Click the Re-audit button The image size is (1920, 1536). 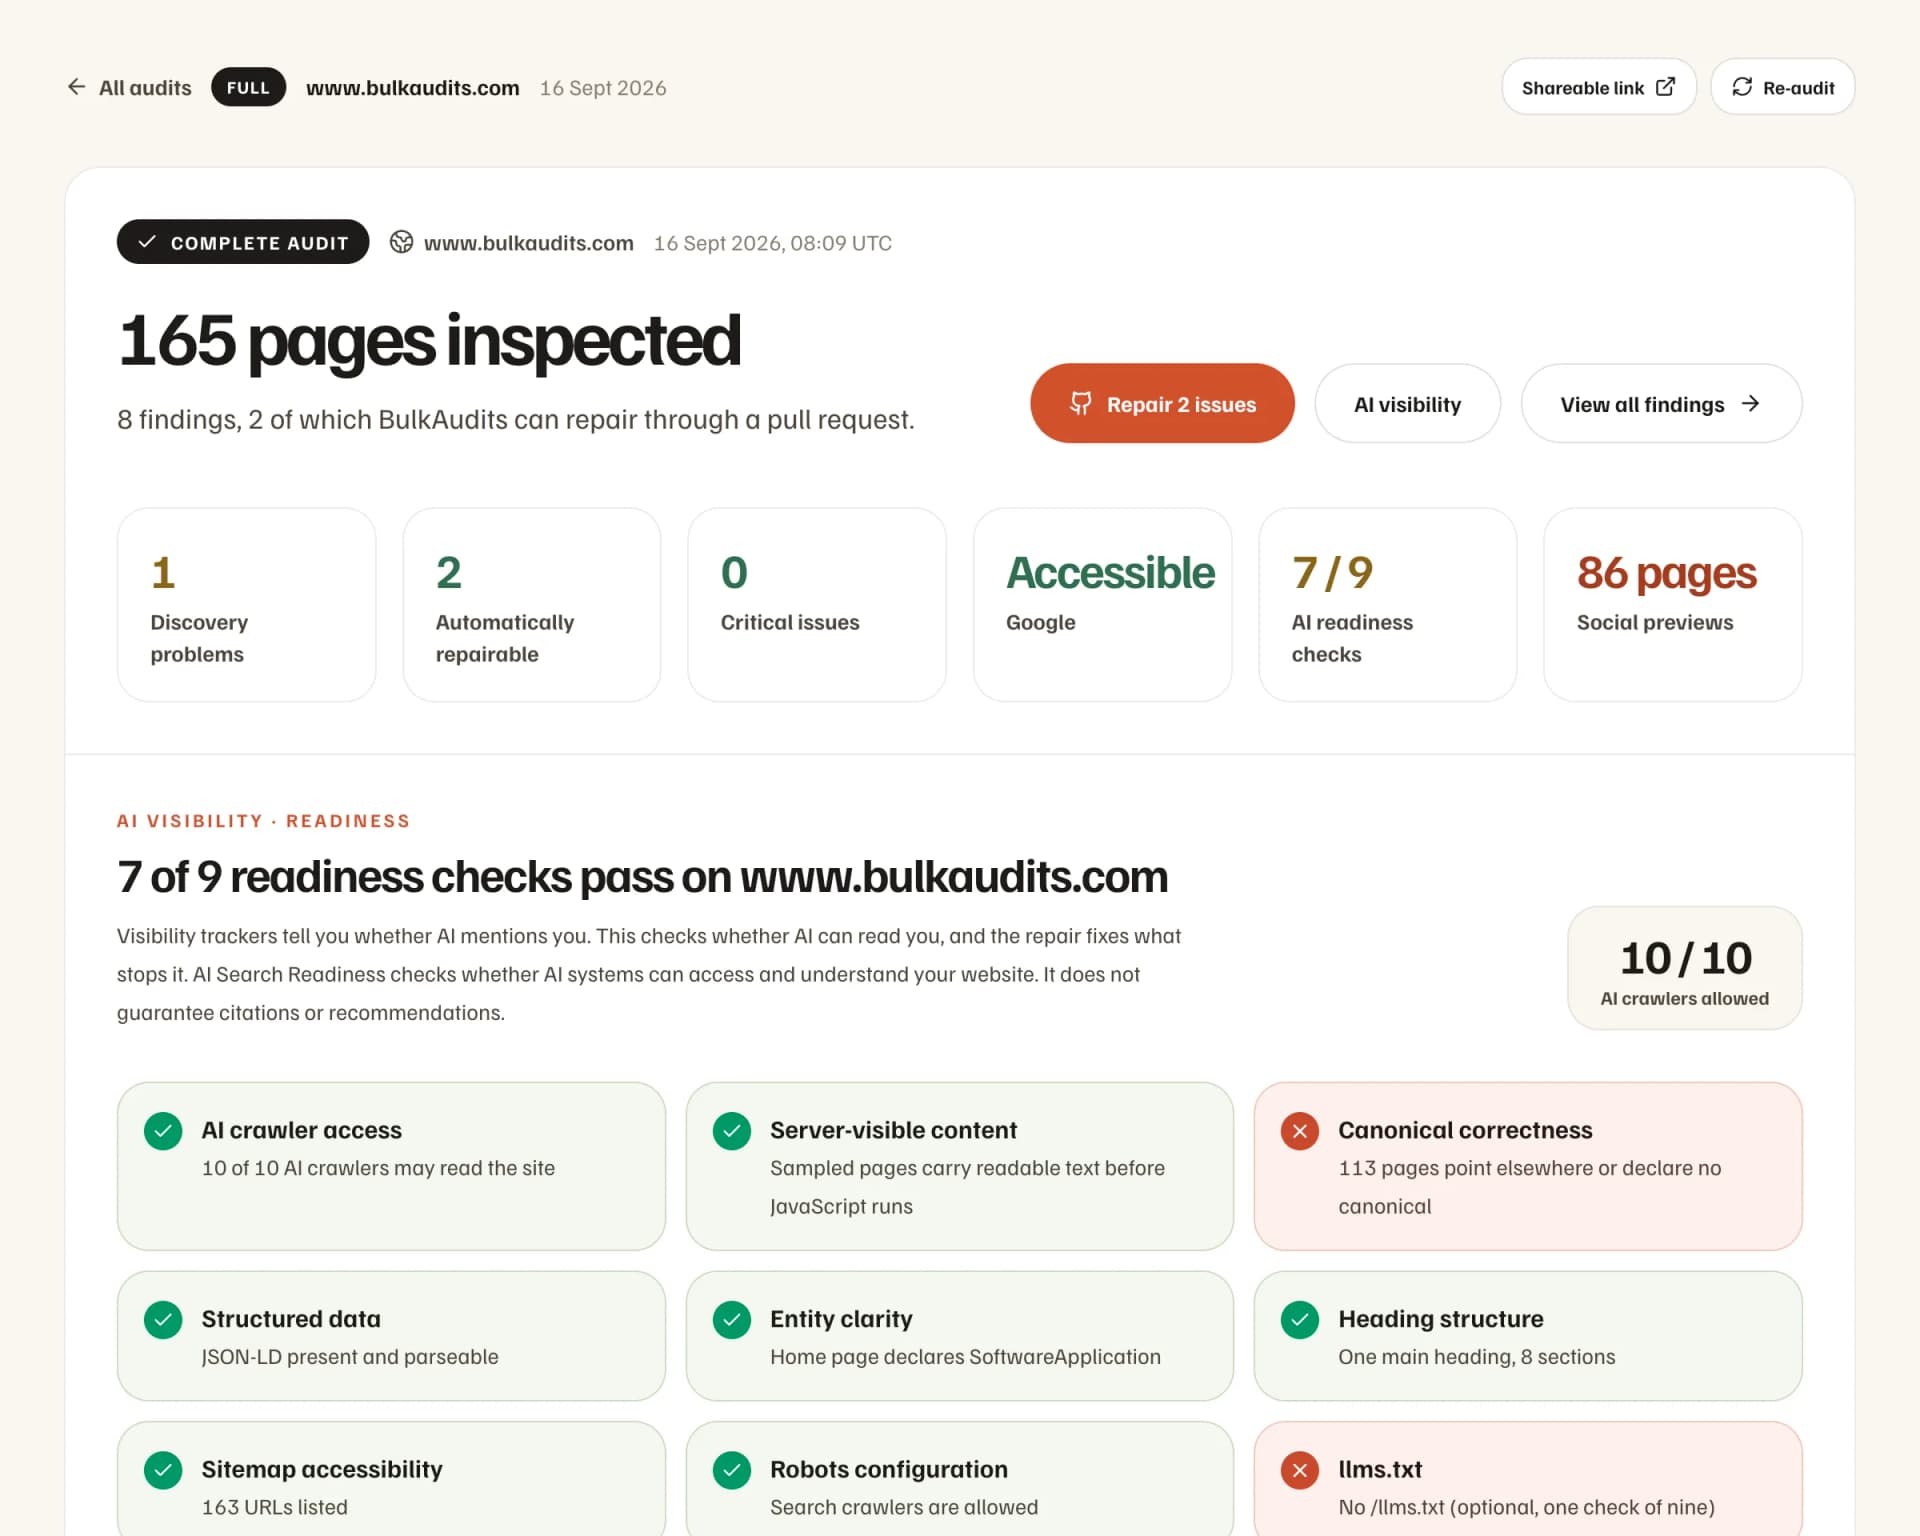coord(1782,87)
